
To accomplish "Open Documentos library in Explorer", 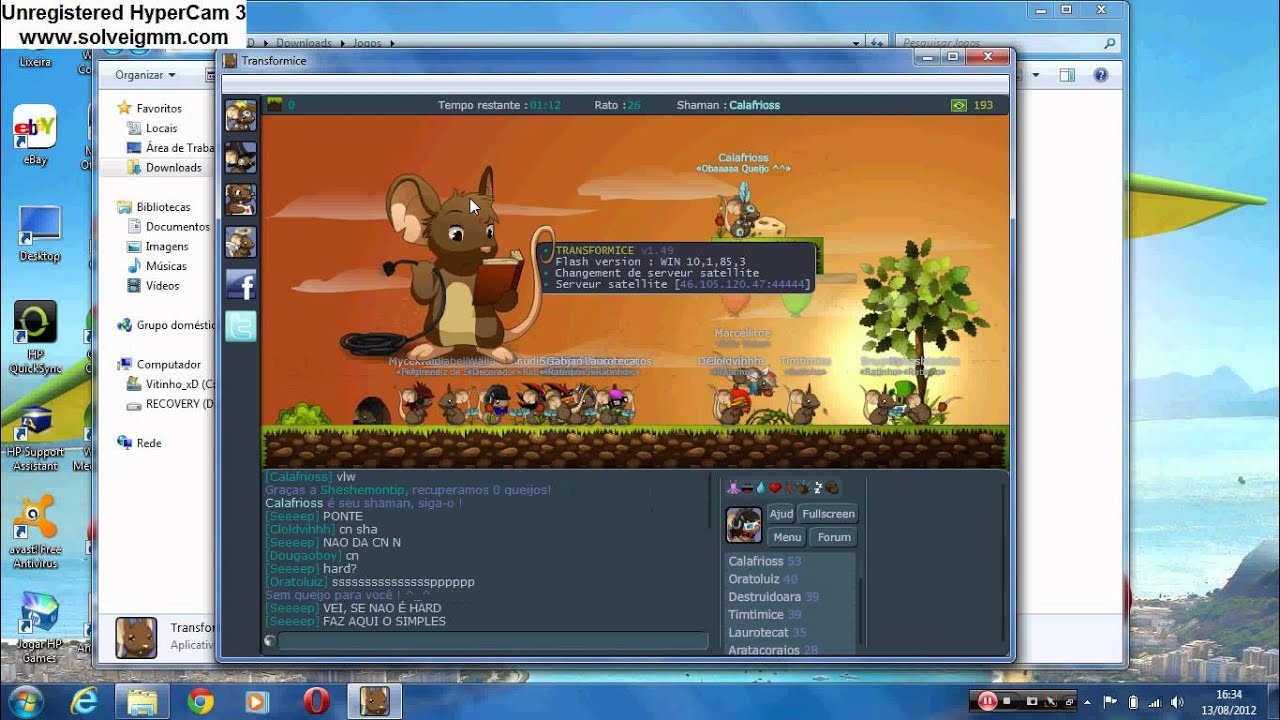I will pos(177,227).
